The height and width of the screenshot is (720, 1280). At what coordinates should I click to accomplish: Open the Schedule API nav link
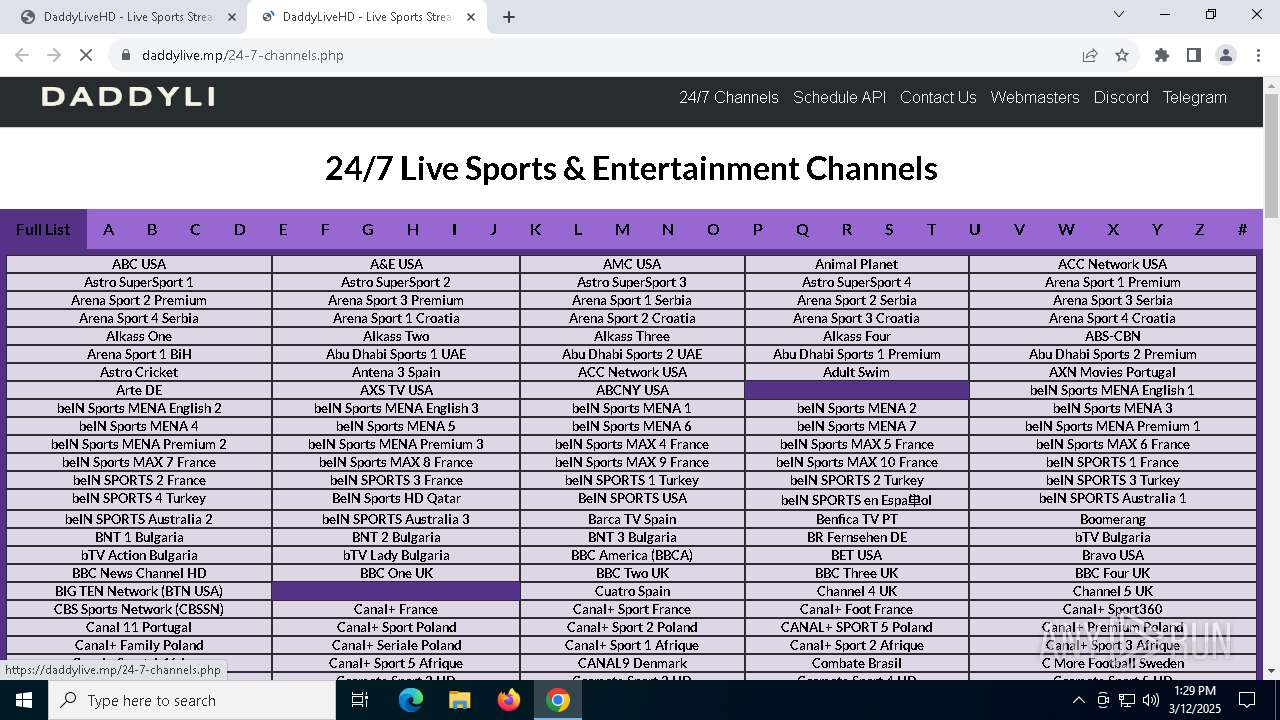840,97
